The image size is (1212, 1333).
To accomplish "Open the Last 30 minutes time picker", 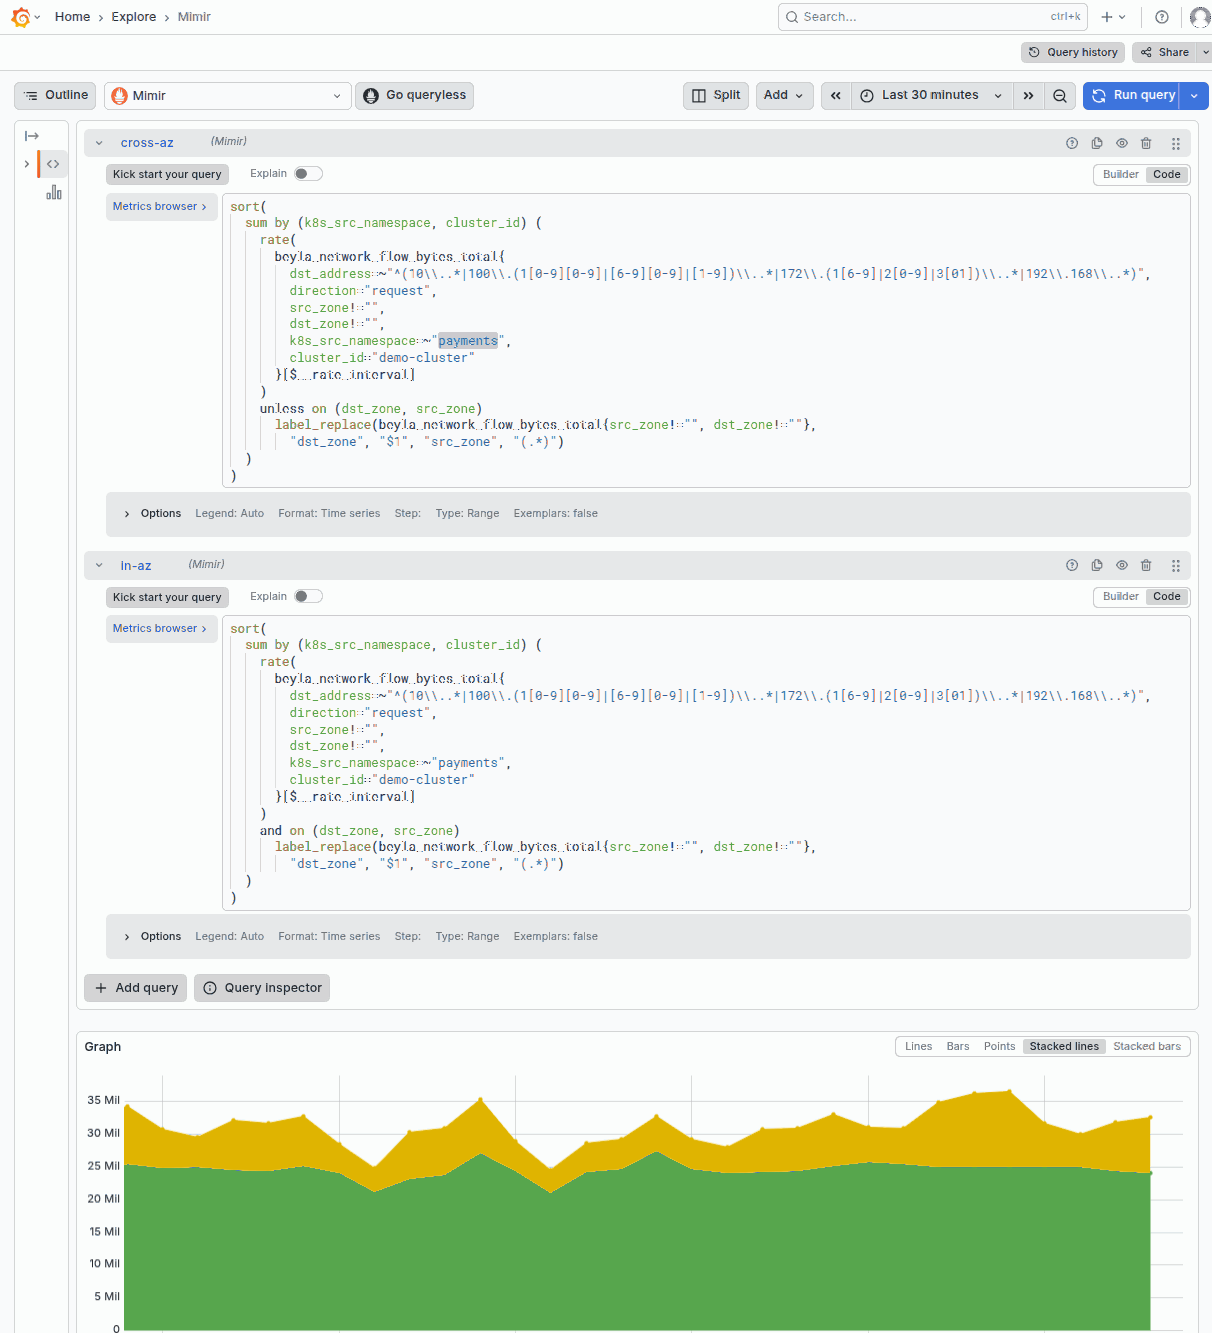I will [931, 96].
